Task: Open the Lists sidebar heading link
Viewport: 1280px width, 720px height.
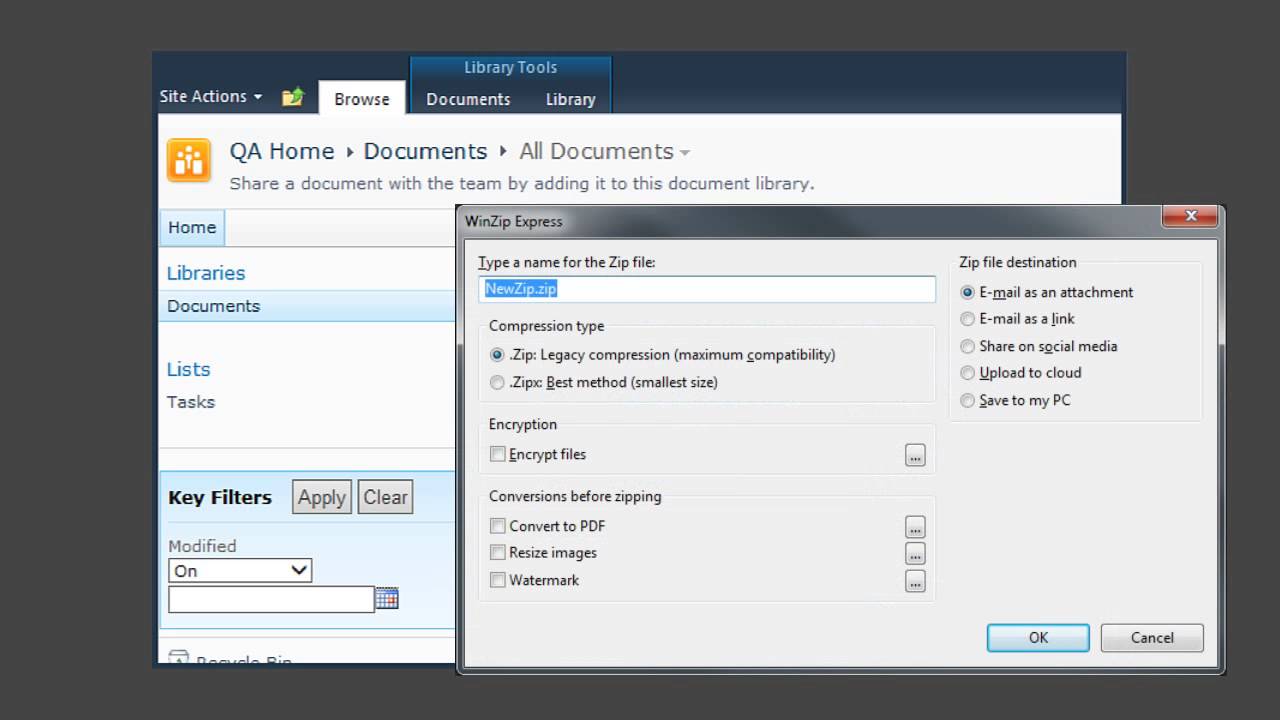Action: pos(188,369)
